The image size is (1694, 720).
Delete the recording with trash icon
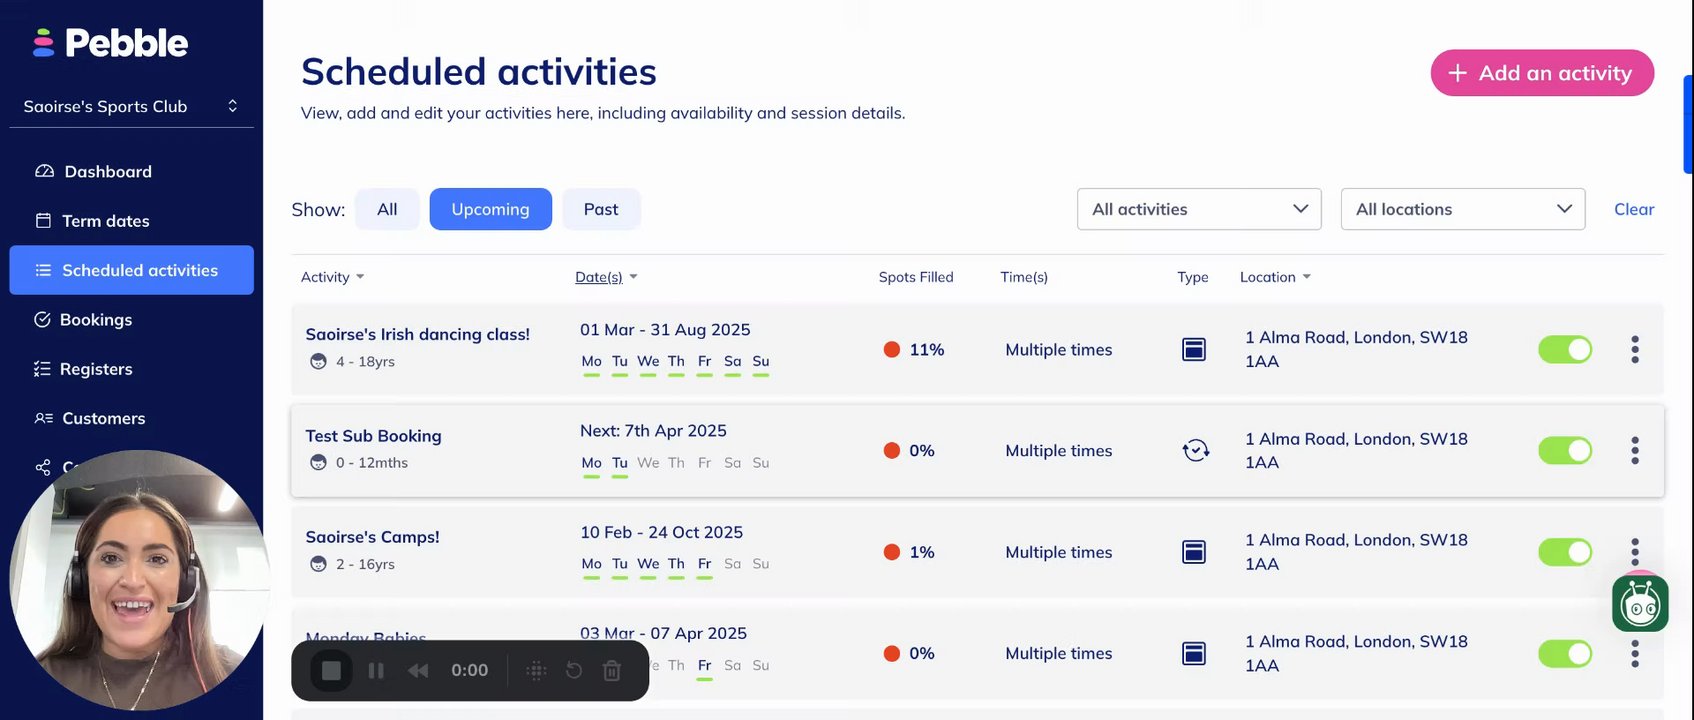[x=612, y=671]
